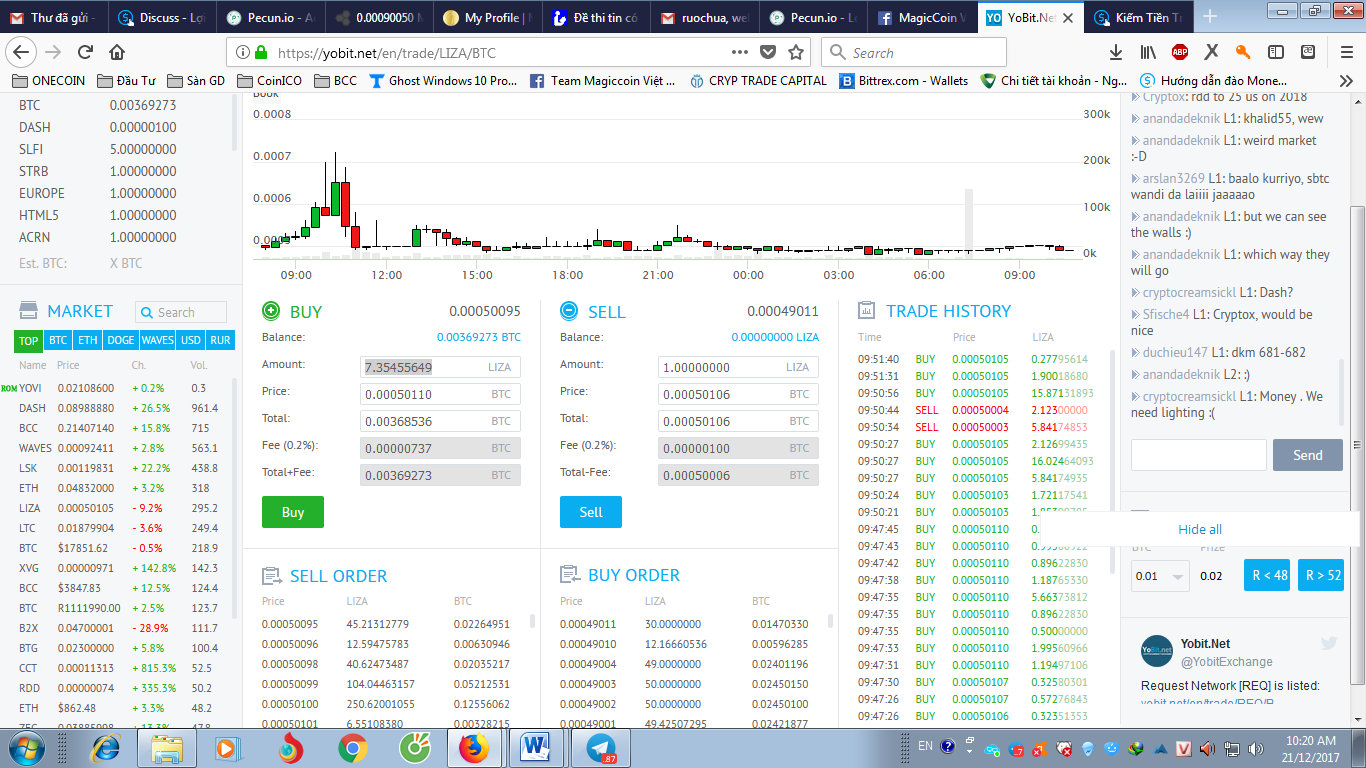
Task: Click the Firefox Search box
Action: coord(914,52)
